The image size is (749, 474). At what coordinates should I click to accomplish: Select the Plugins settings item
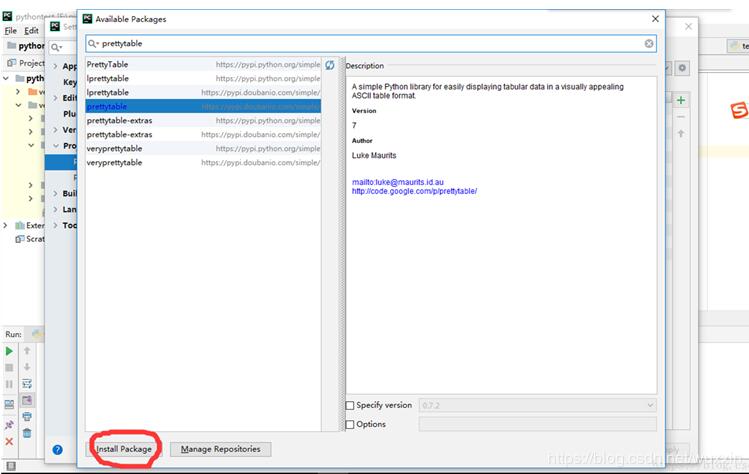(x=70, y=114)
